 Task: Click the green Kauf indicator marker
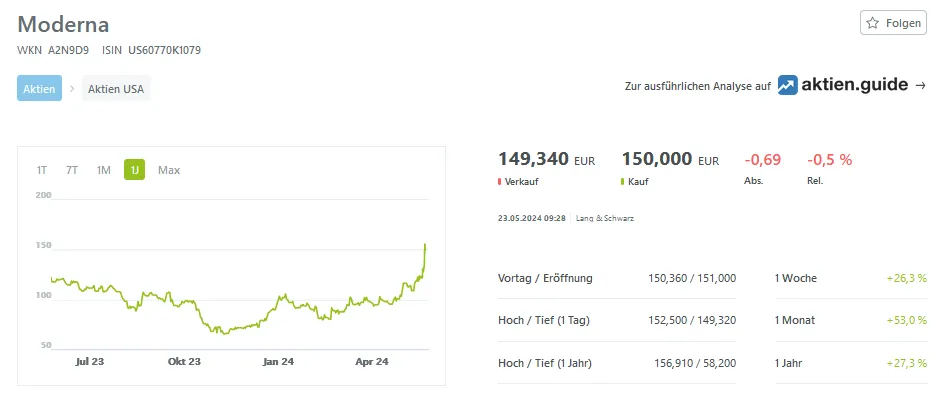[623, 182]
